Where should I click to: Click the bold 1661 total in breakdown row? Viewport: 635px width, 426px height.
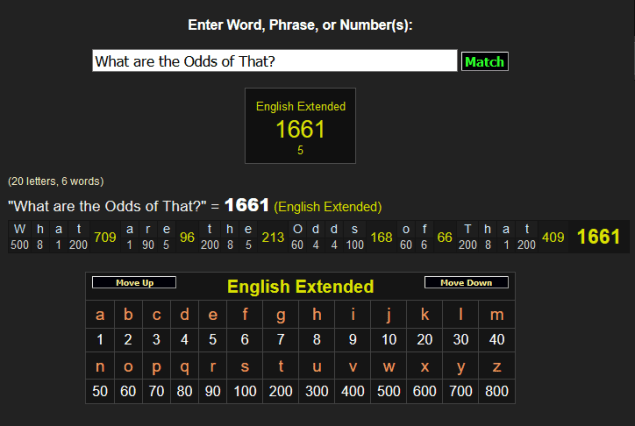[598, 237]
